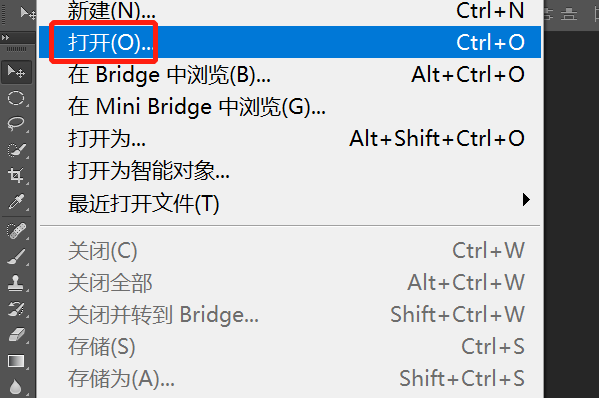Image resolution: width=599 pixels, height=398 pixels.
Task: Open 在 Bridge 中浏览(B)... entry
Action: (x=290, y=74)
